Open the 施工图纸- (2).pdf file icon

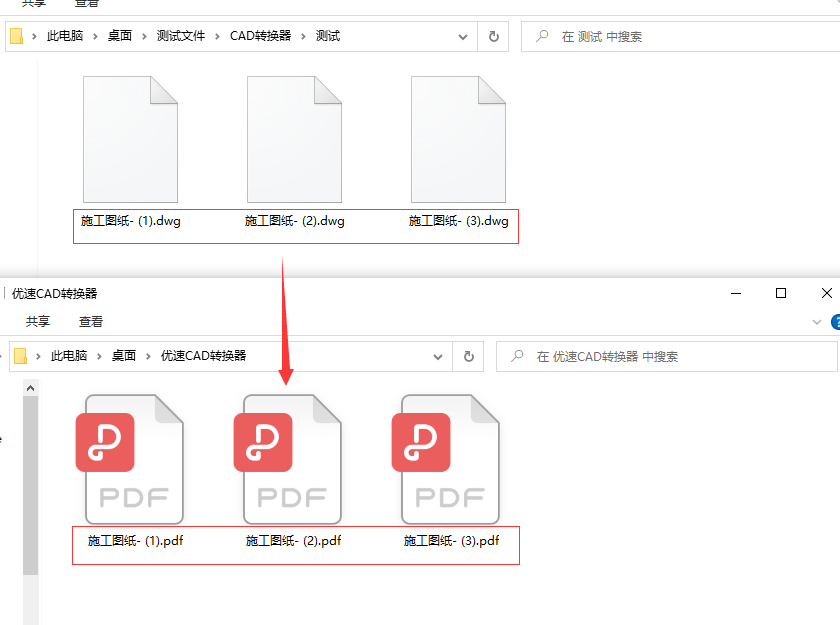coord(292,460)
